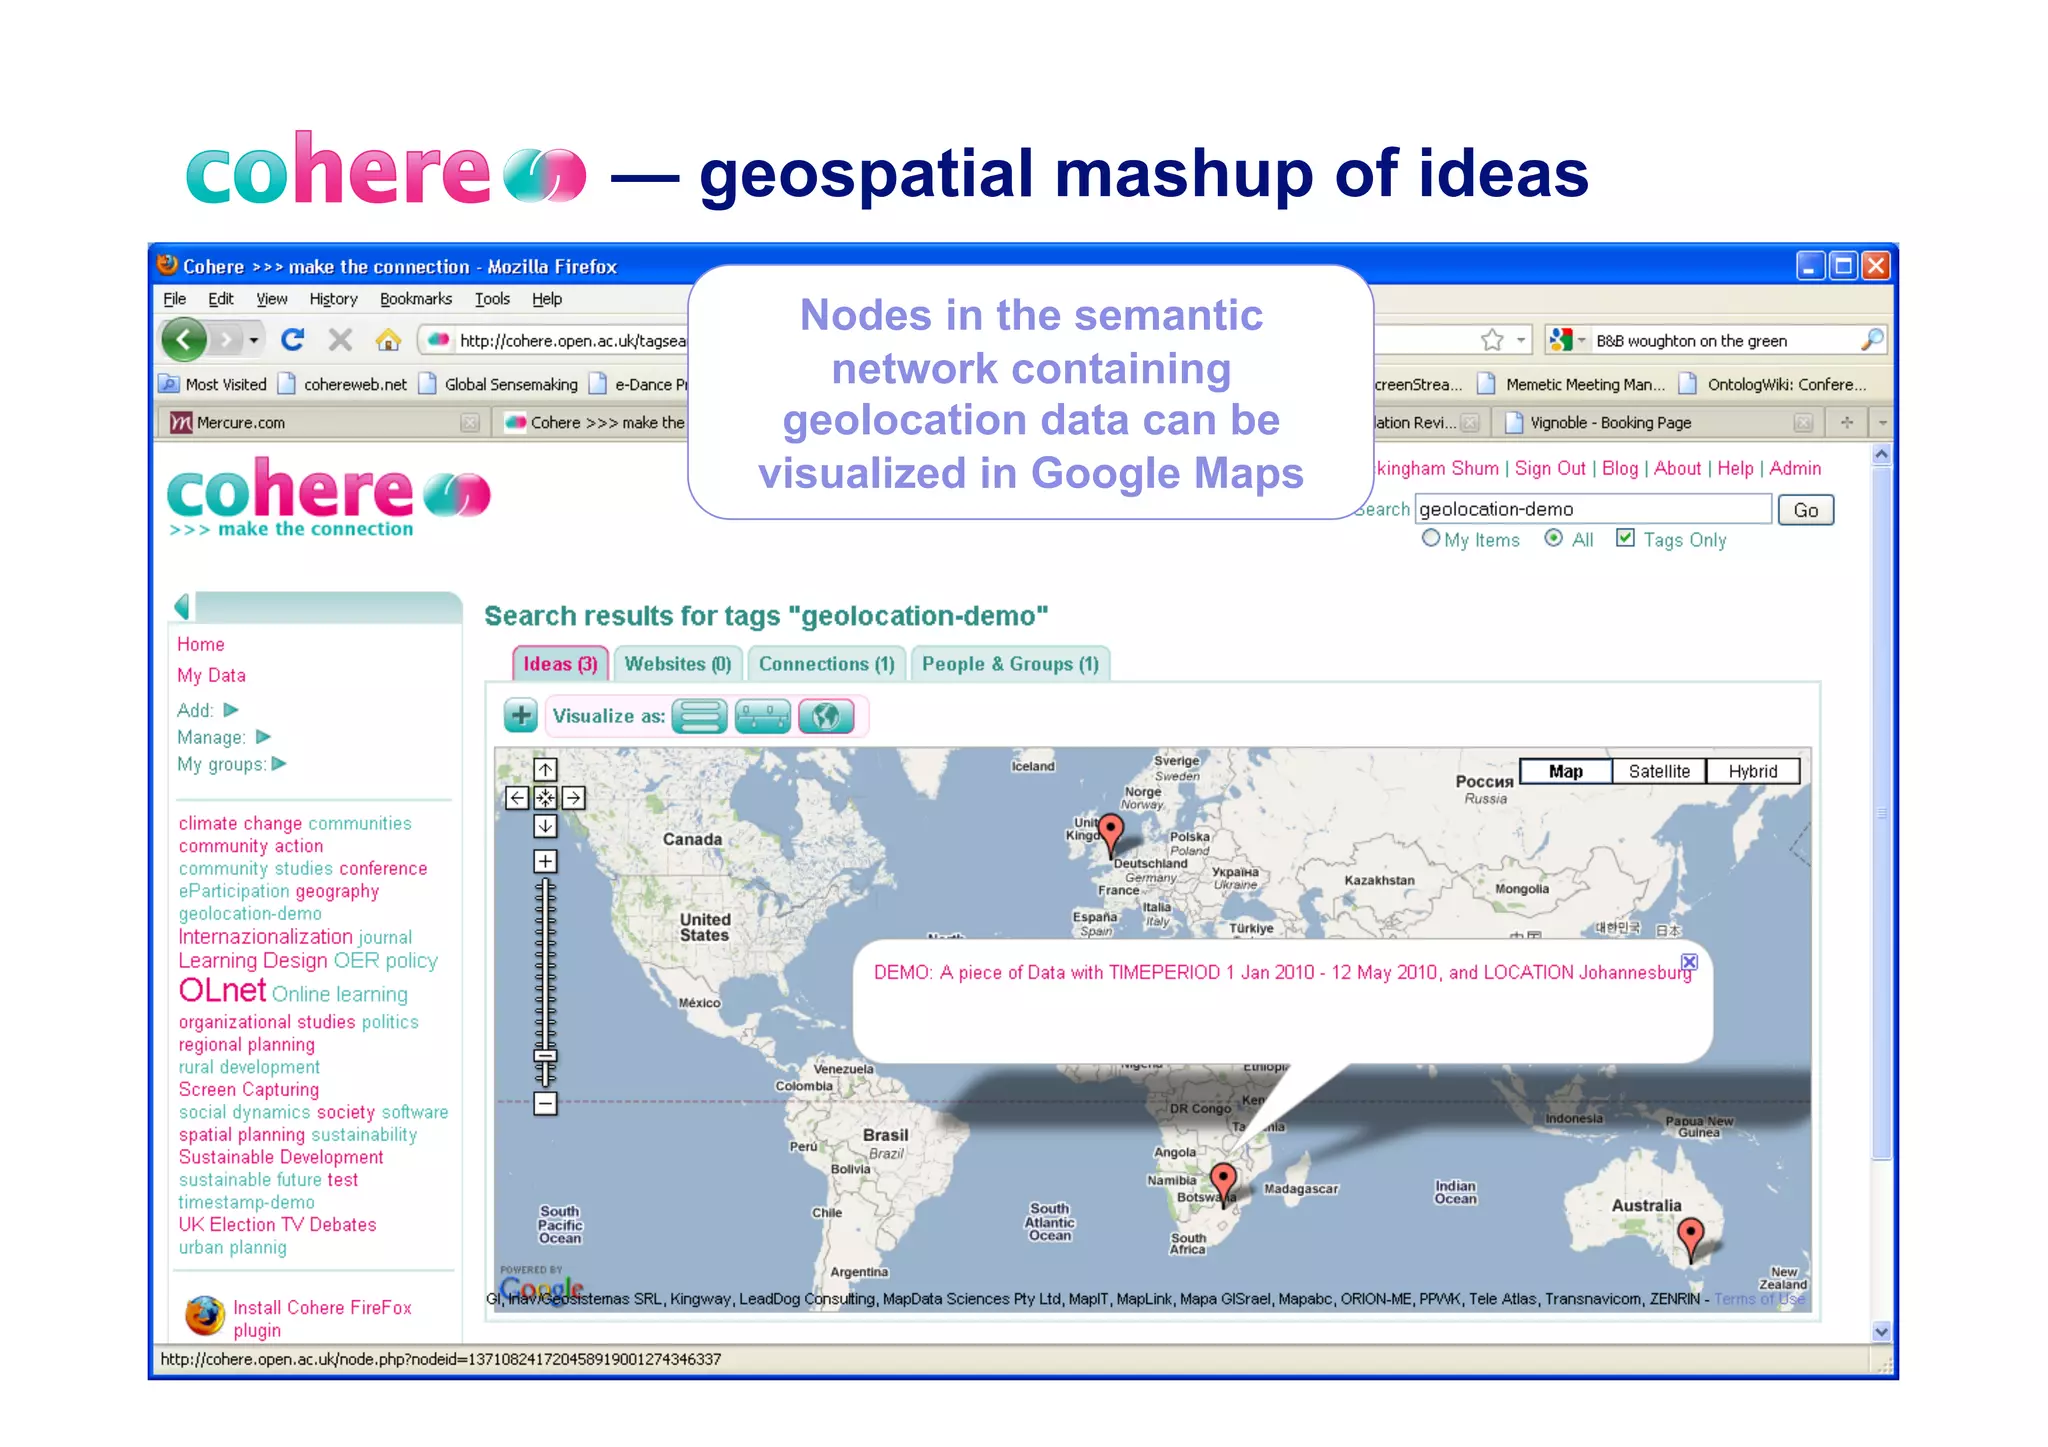The height and width of the screenshot is (1447, 2048).
Task: Switch map to Hybrid view
Action: pos(1753,771)
